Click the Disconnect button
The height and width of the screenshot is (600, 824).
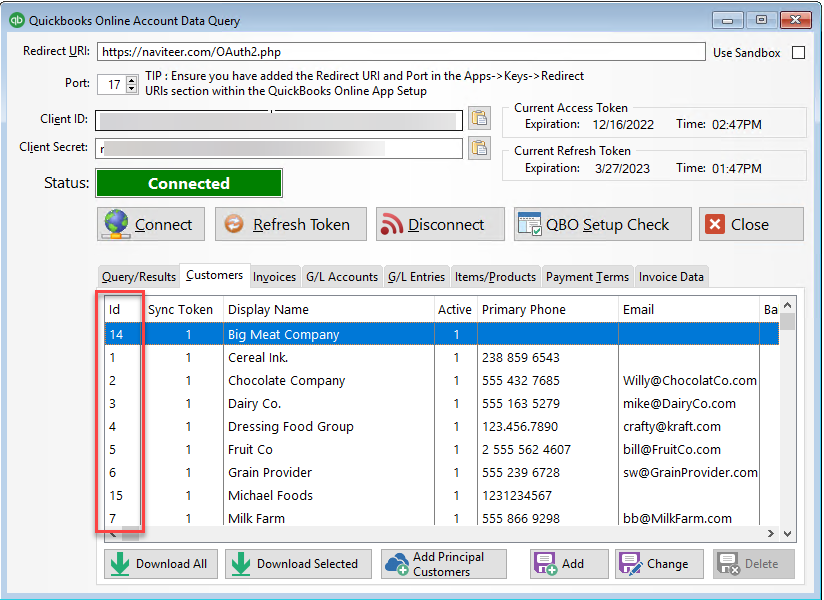440,224
